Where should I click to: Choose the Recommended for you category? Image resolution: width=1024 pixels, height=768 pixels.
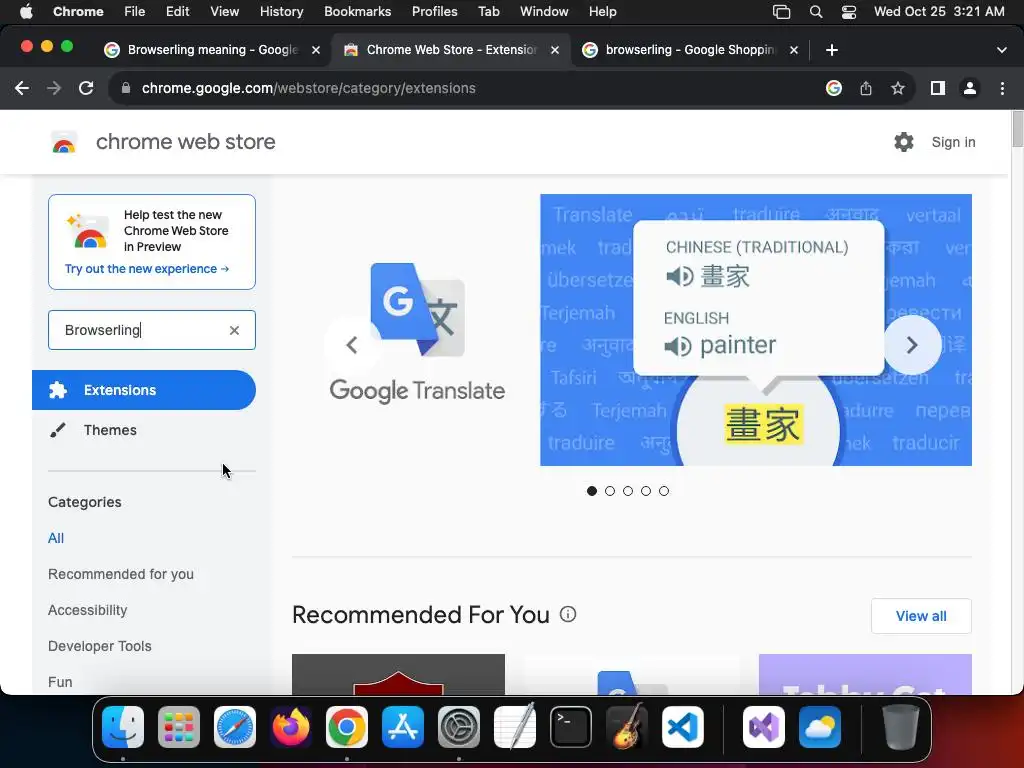click(121, 574)
